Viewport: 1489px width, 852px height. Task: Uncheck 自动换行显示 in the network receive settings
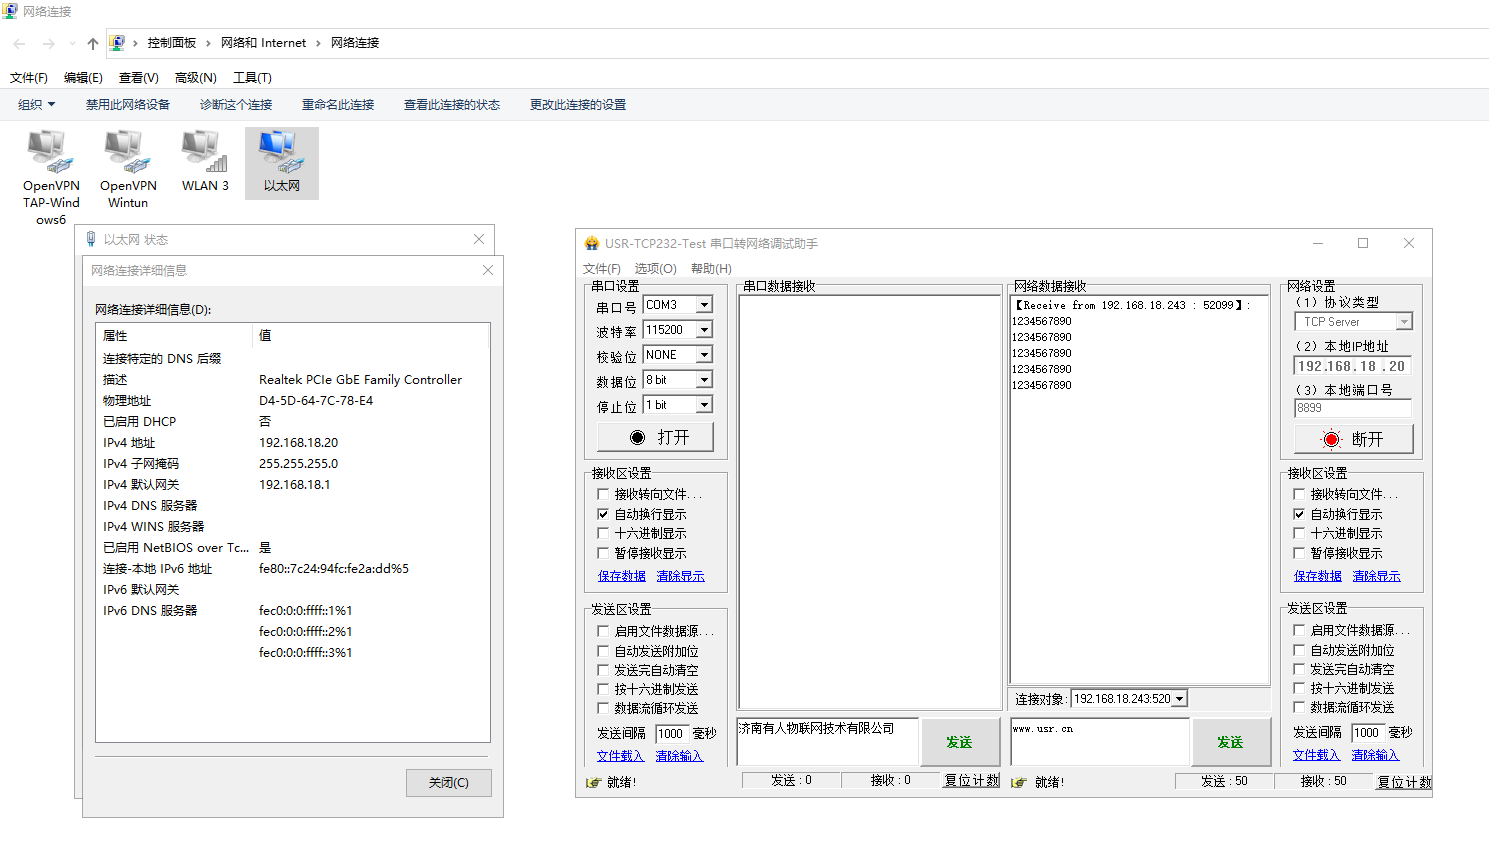(1299, 514)
